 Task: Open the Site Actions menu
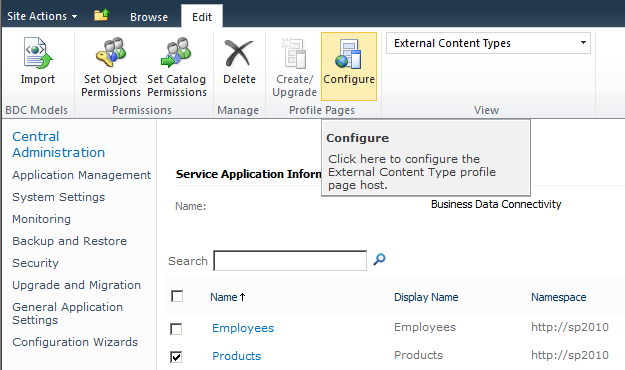pos(42,16)
